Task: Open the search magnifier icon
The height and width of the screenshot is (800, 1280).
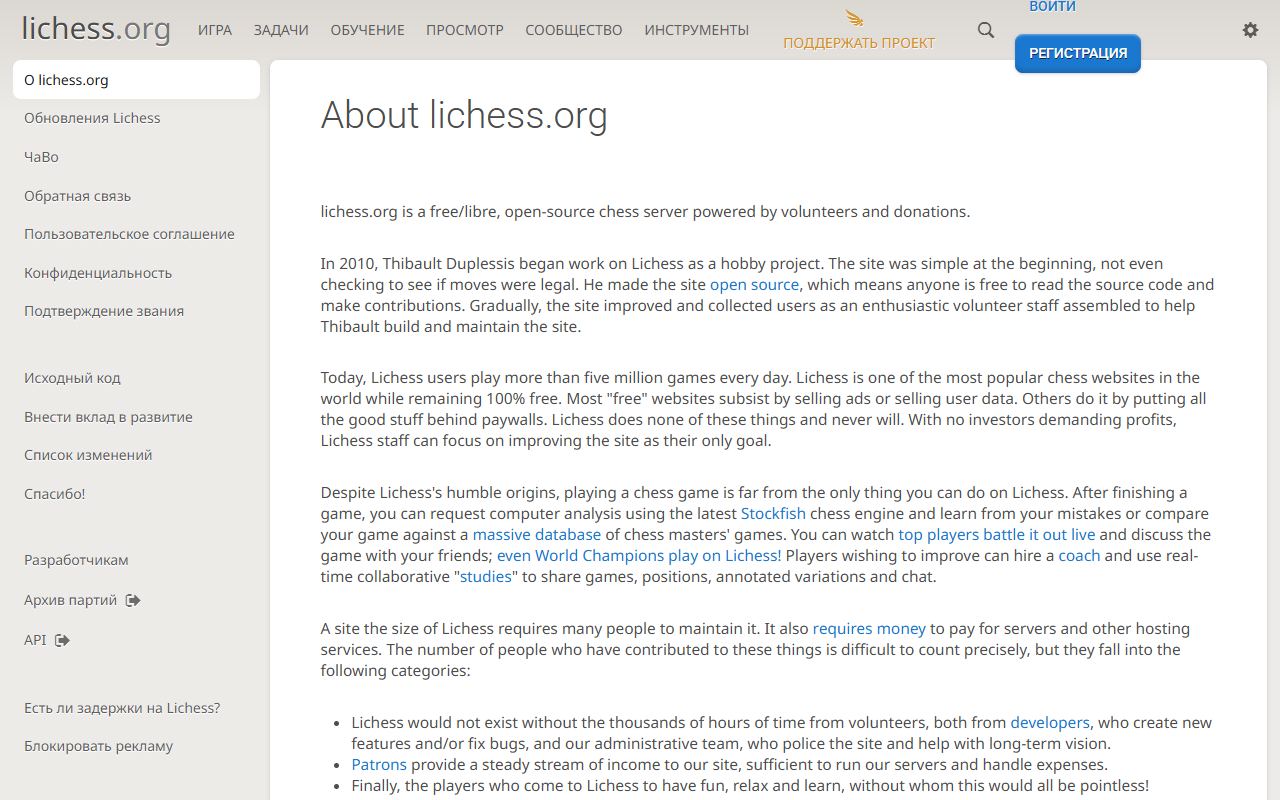Action: 986,30
